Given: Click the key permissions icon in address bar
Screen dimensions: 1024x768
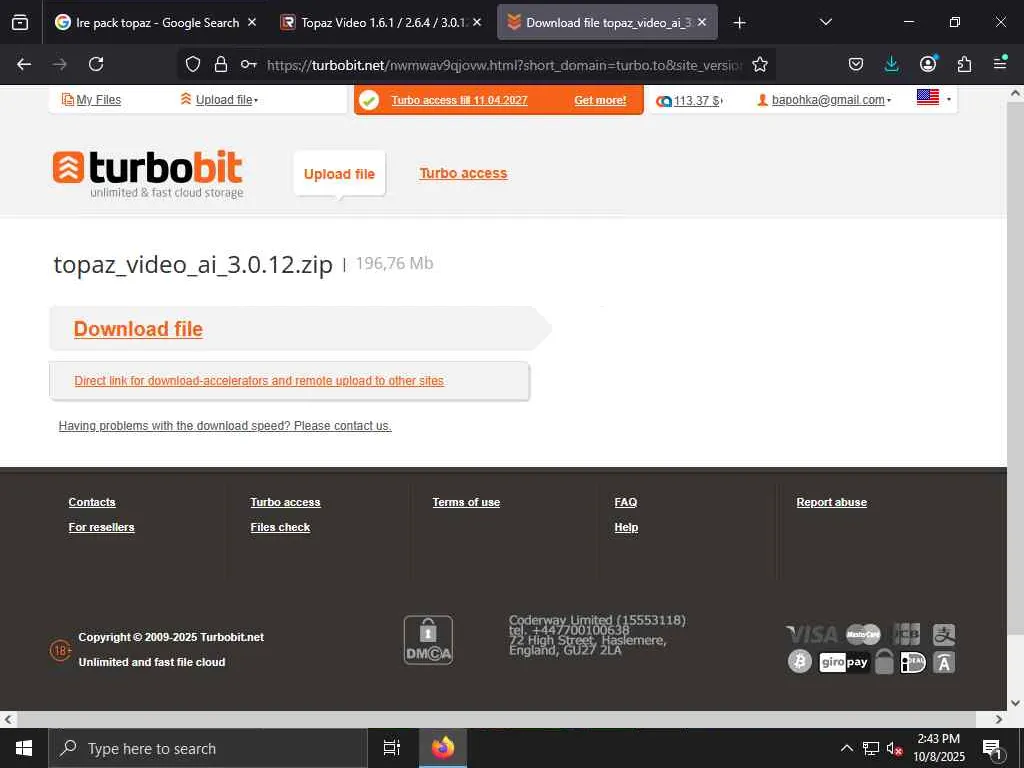Looking at the screenshot, I should tap(249, 64).
